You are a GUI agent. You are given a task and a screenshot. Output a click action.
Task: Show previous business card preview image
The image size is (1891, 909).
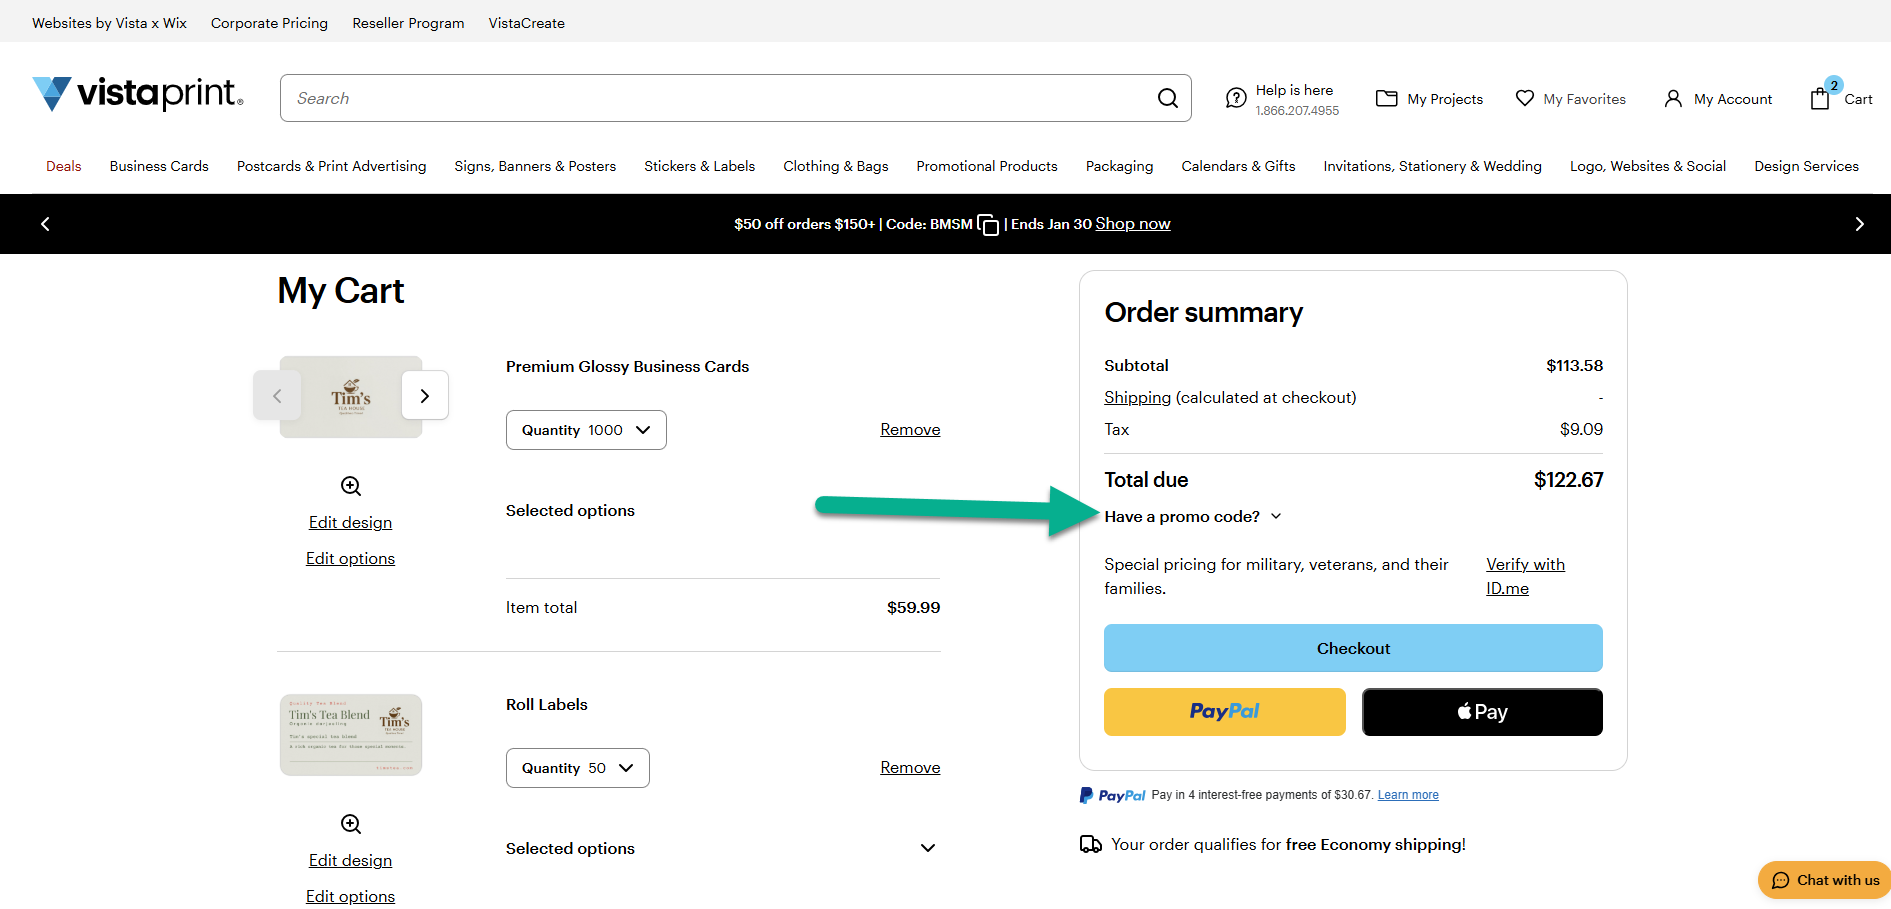277,396
